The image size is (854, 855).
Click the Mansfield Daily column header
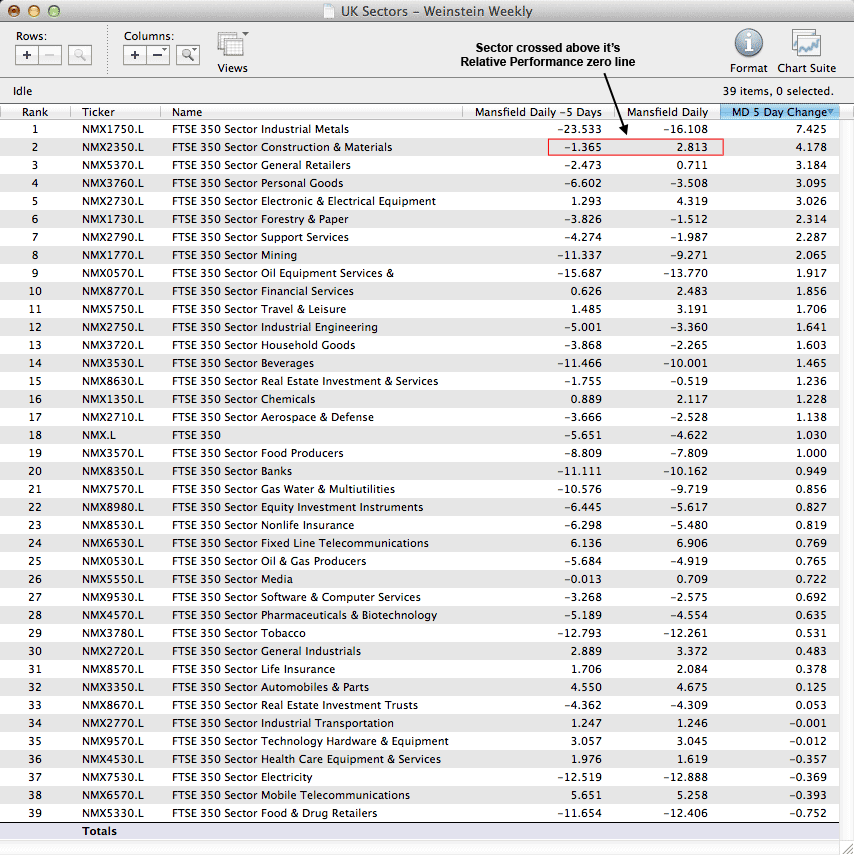[x=667, y=112]
